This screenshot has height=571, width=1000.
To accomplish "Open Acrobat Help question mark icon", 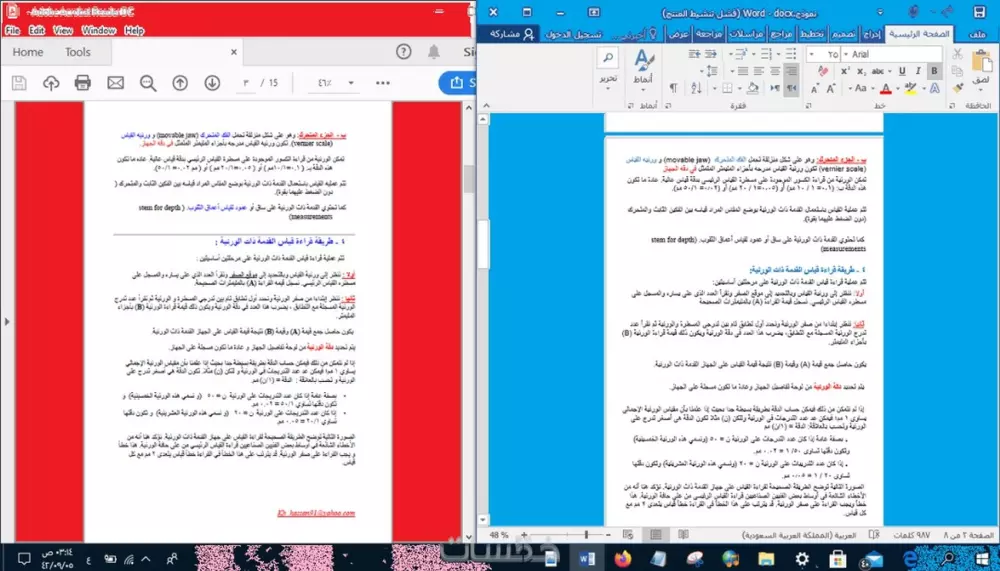I will 404,52.
